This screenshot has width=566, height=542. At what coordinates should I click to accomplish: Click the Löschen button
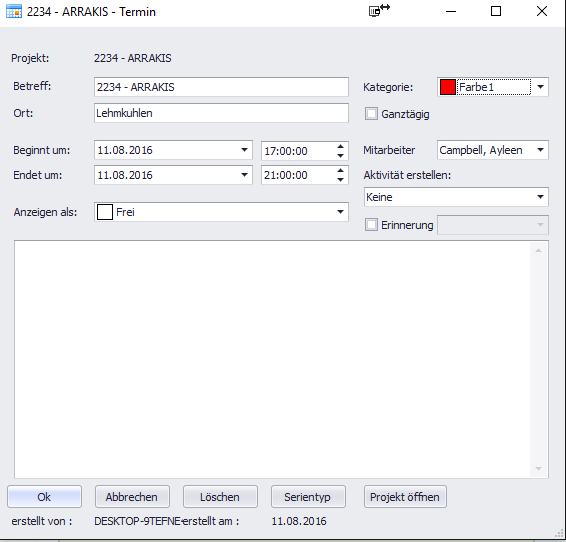click(220, 497)
